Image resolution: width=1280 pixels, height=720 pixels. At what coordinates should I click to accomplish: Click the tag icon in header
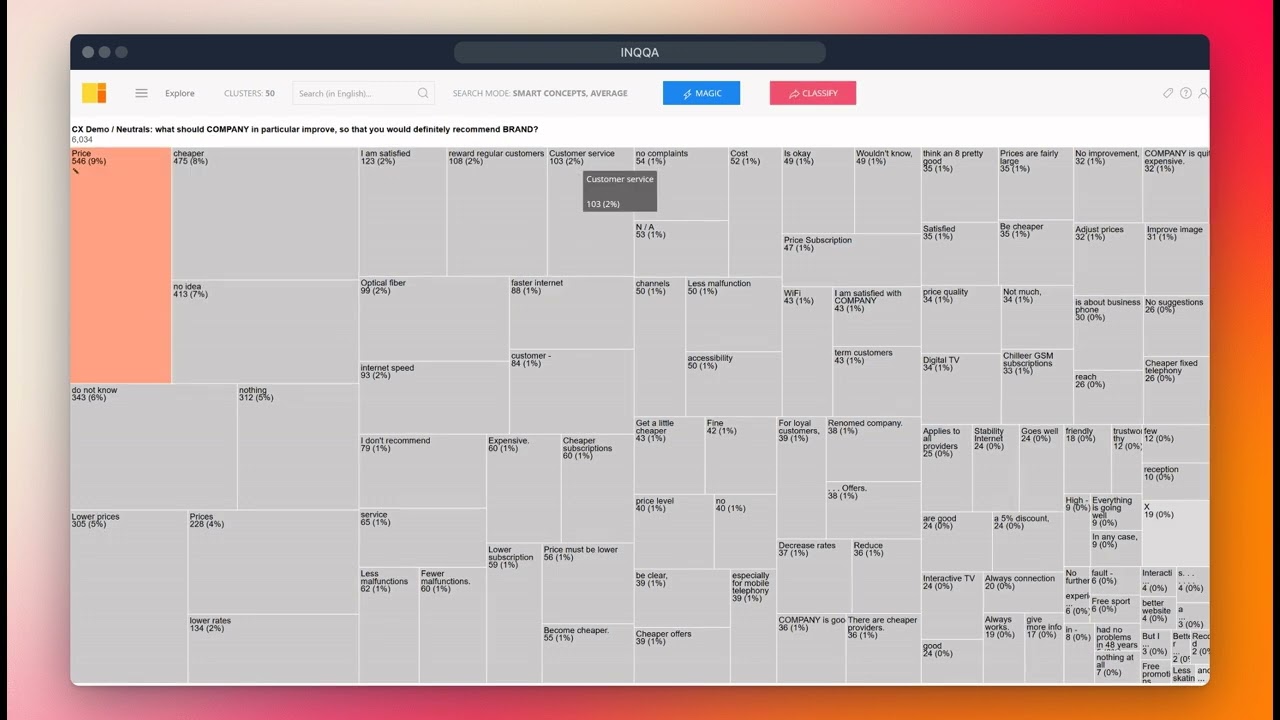pyautogui.click(x=1167, y=93)
